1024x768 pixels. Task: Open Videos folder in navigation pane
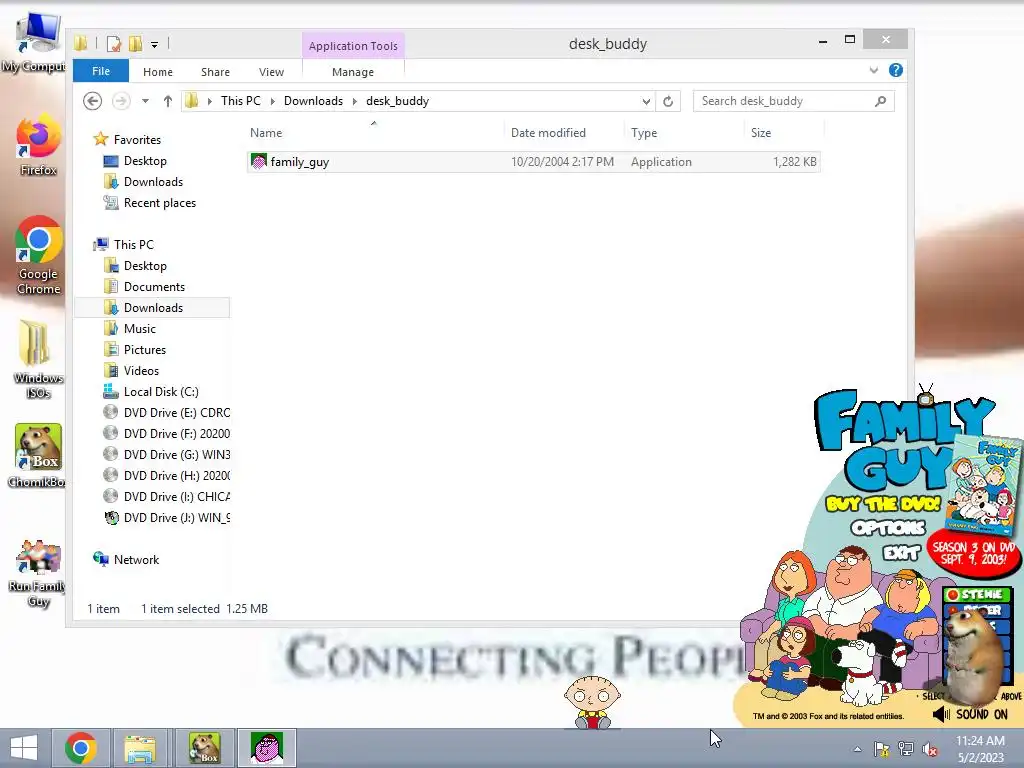click(x=131, y=370)
